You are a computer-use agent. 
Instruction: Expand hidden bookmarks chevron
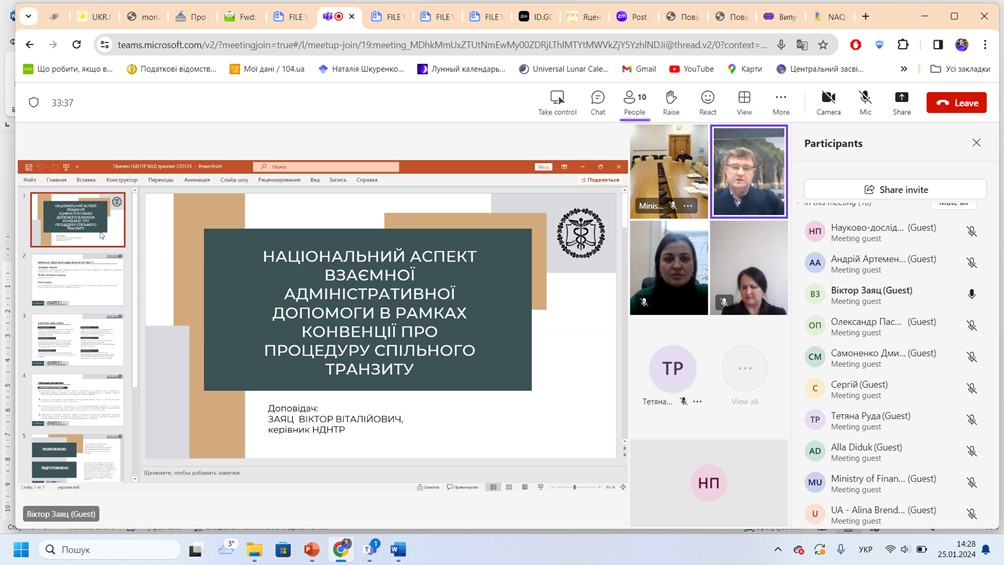tap(903, 69)
